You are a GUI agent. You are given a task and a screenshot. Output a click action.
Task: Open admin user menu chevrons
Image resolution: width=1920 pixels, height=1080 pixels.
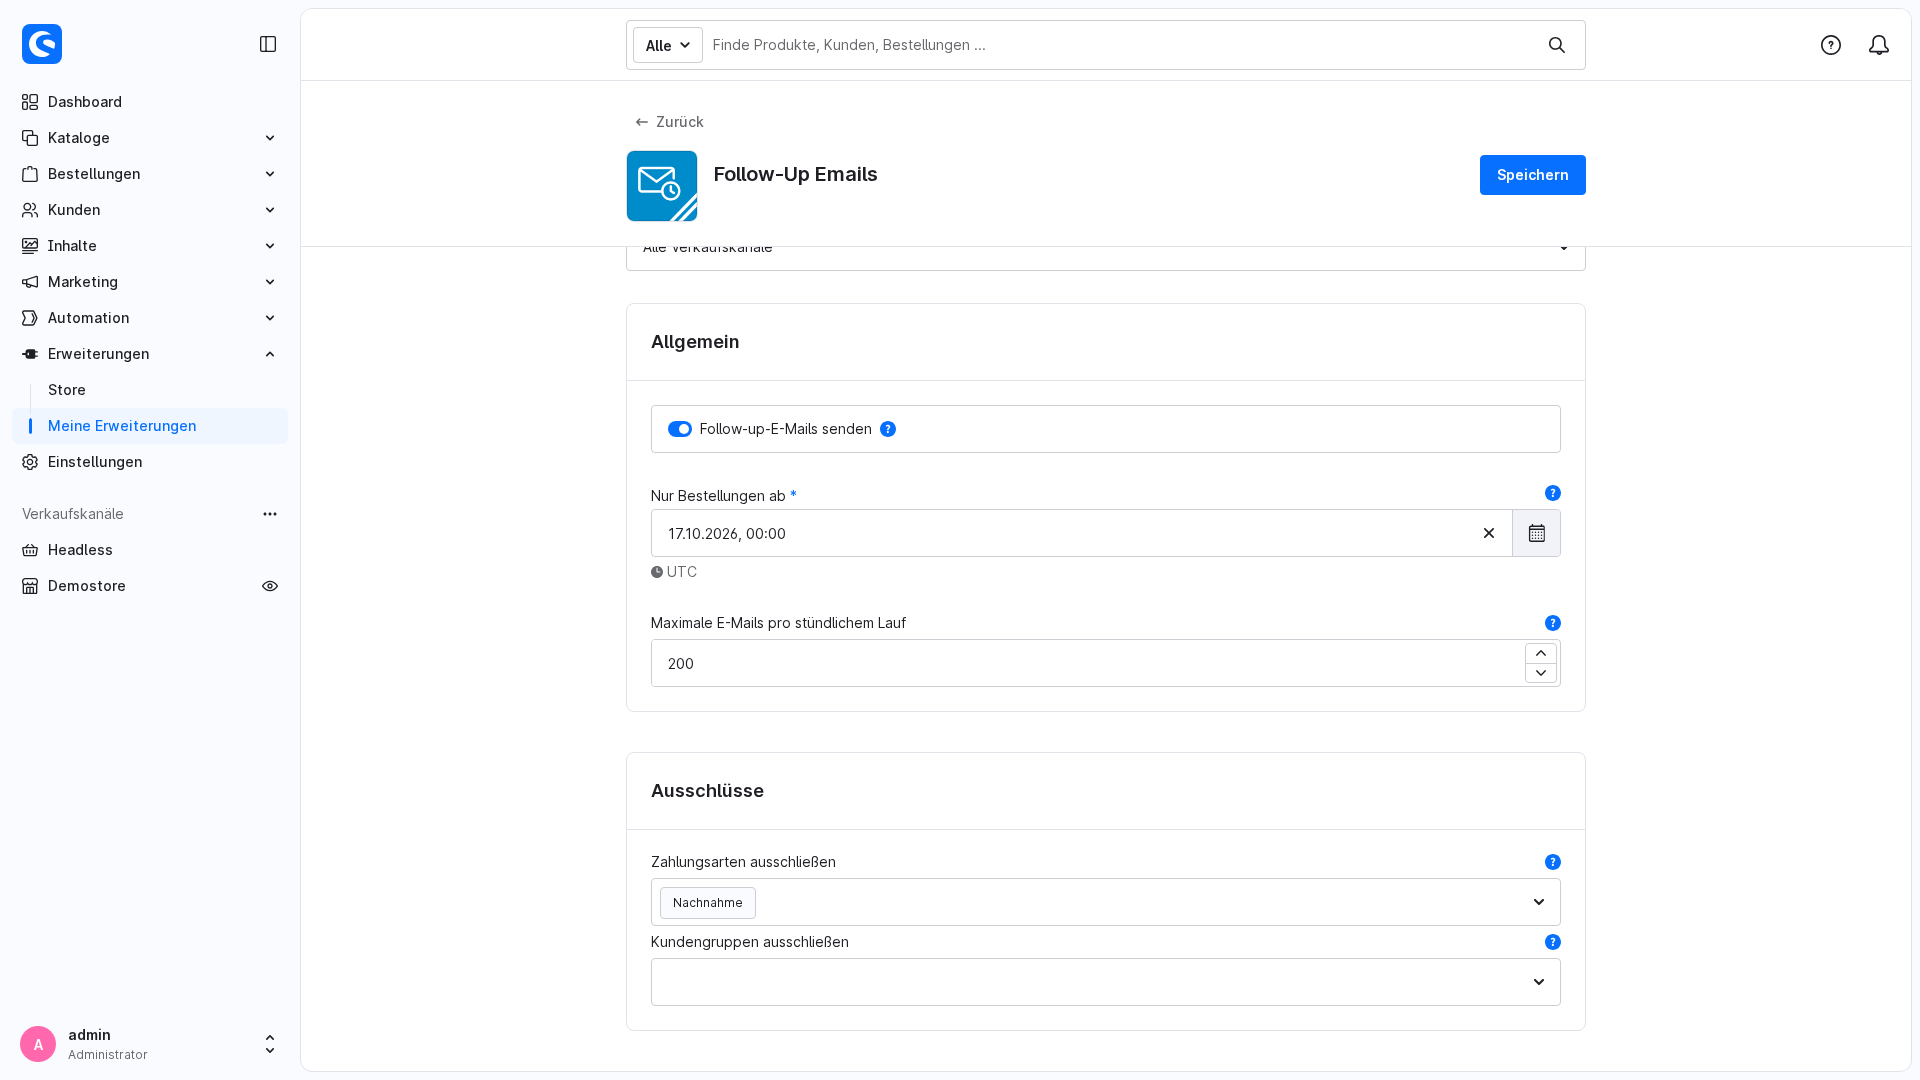[x=270, y=1044]
